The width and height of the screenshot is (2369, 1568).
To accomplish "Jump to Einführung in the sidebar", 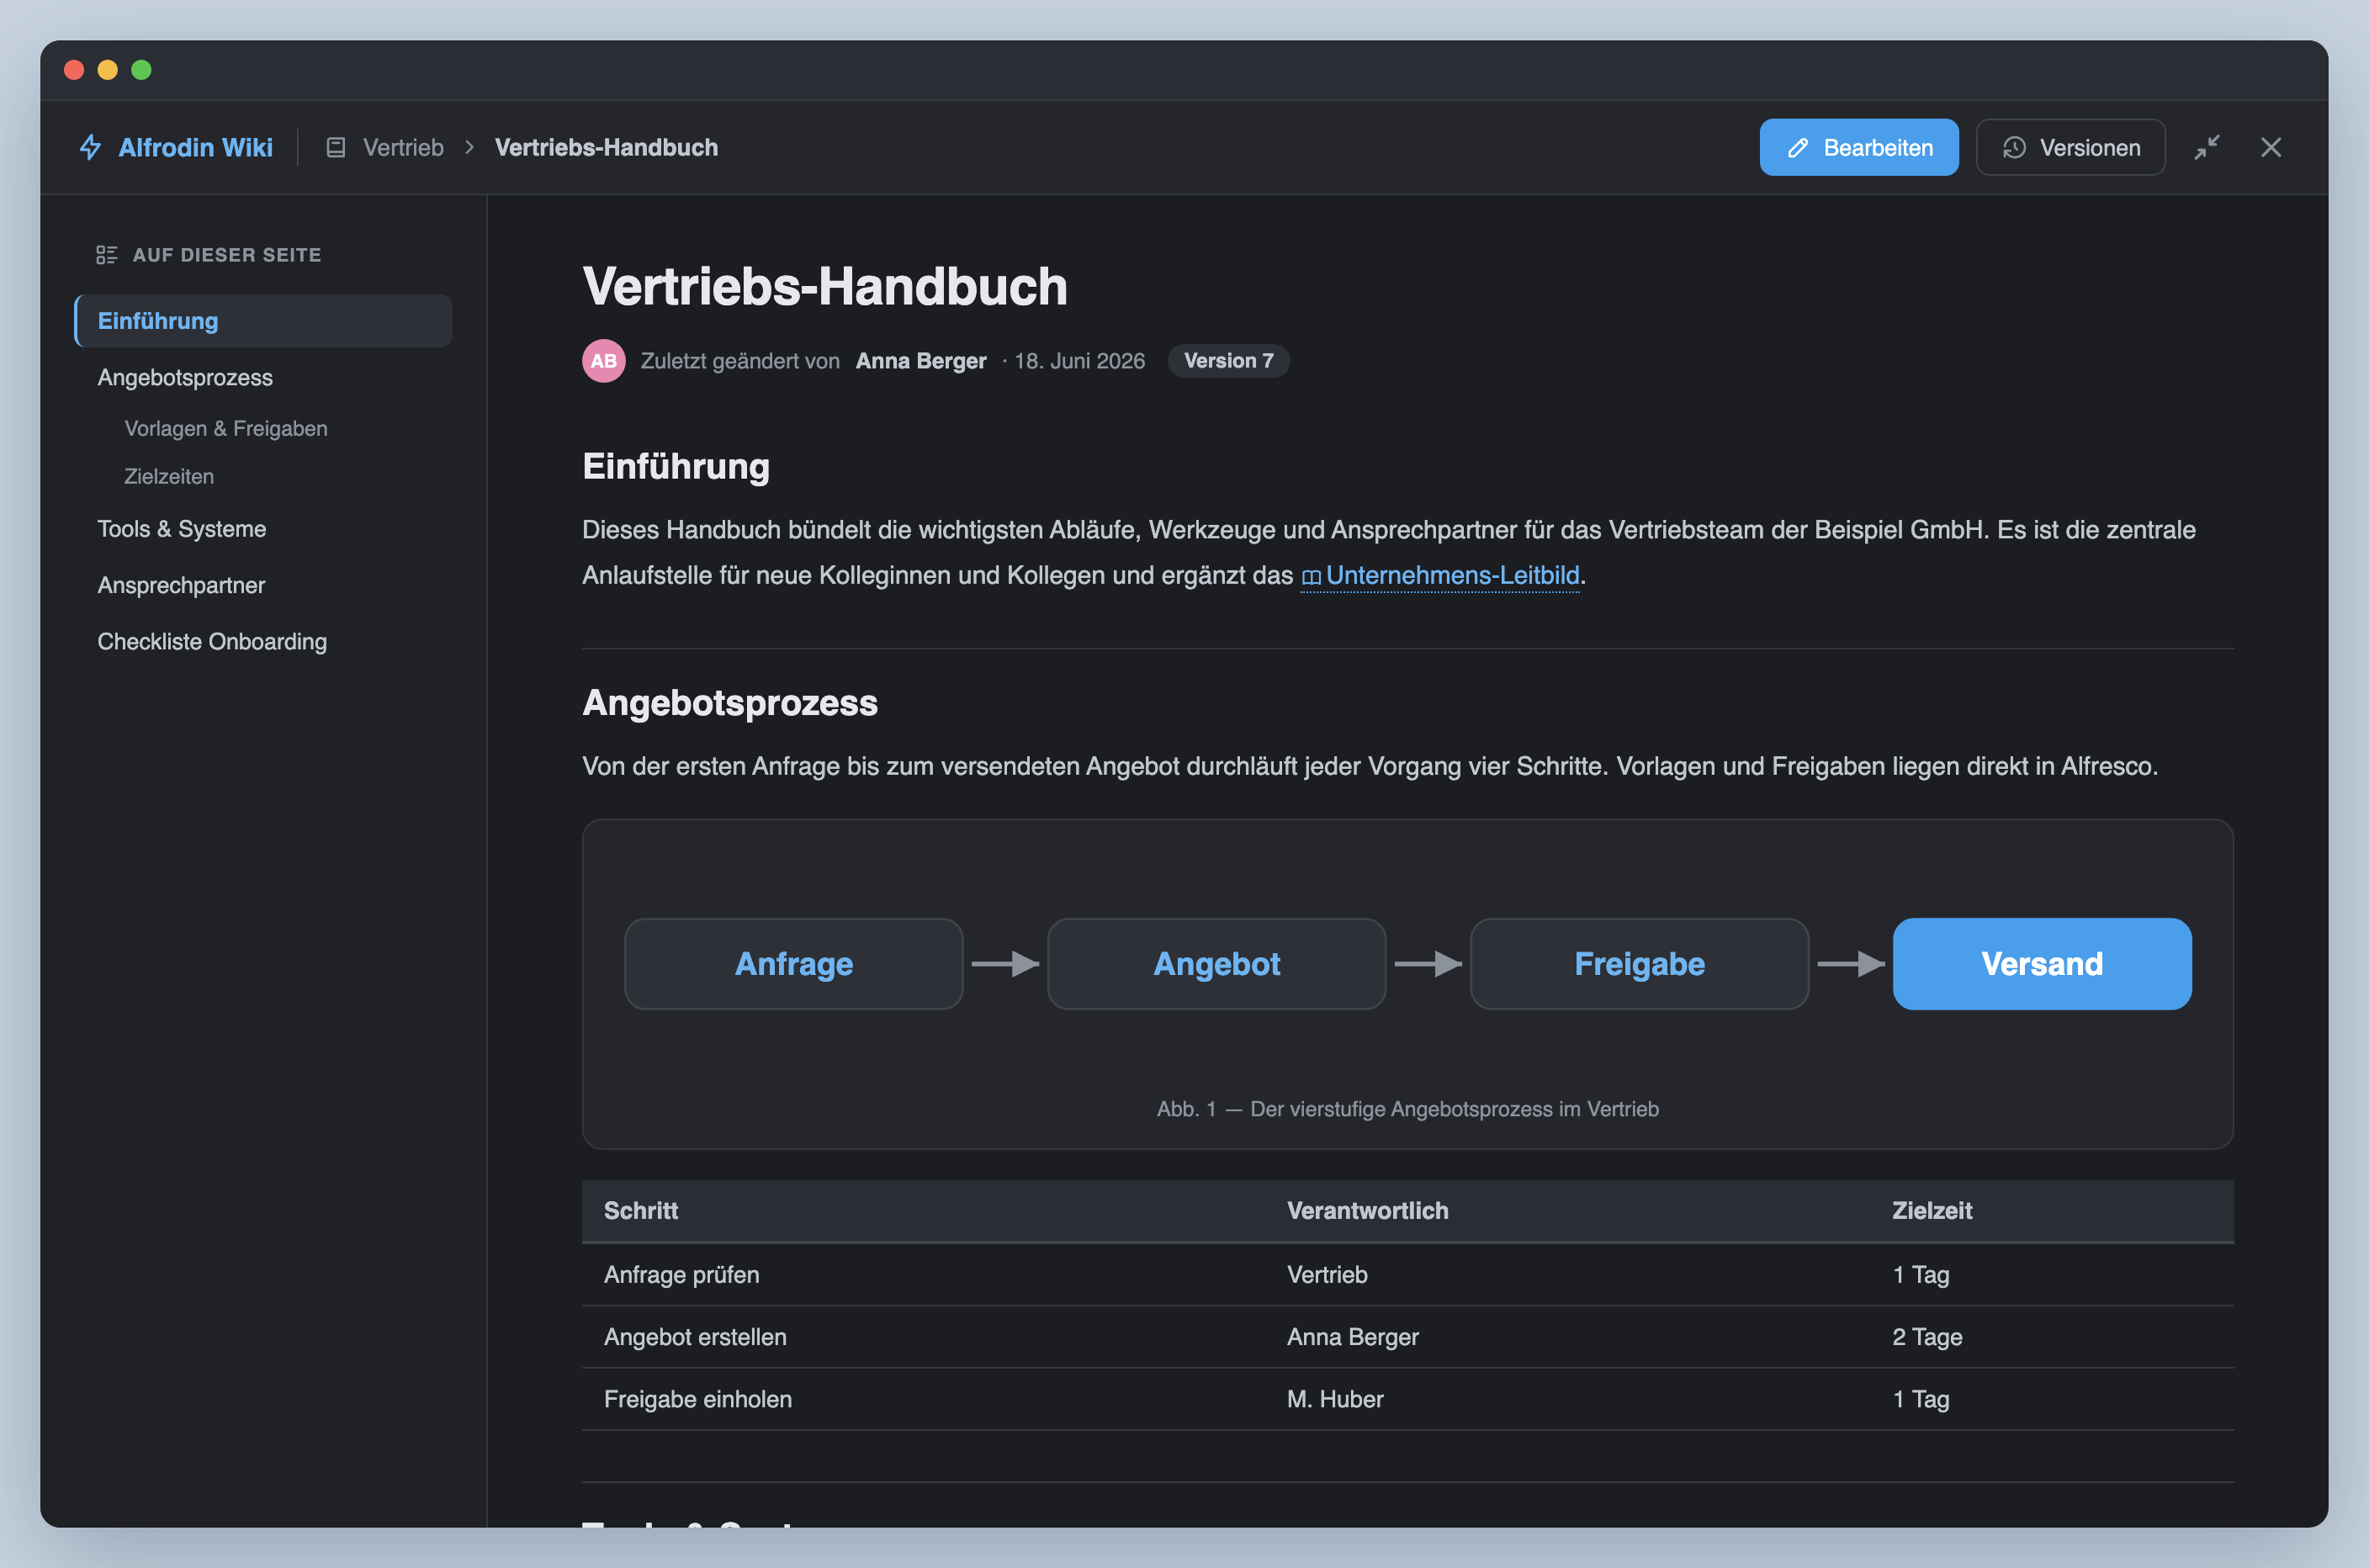I will click(264, 321).
